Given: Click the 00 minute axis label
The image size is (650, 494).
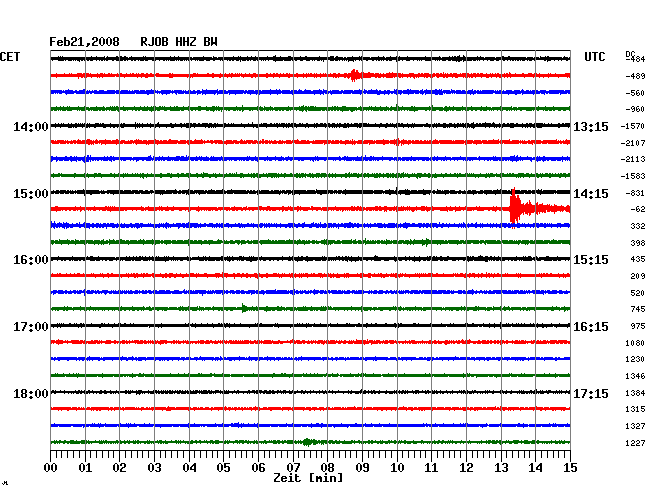Looking at the screenshot, I should click(x=51, y=467).
